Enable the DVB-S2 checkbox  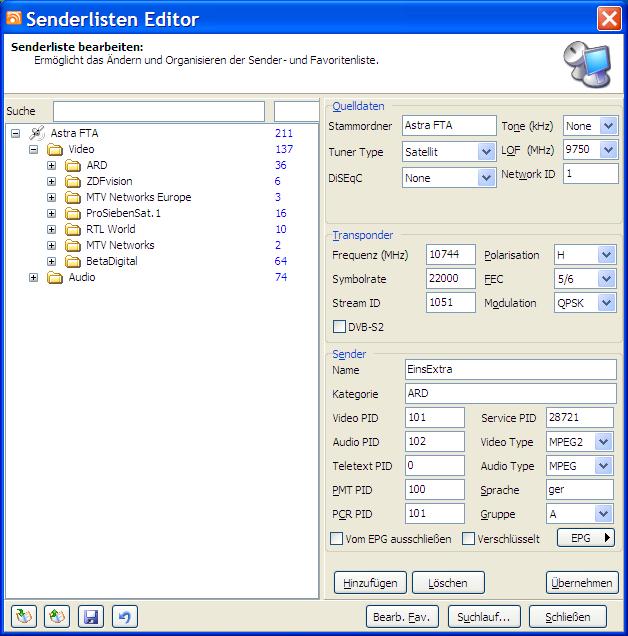[x=339, y=326]
